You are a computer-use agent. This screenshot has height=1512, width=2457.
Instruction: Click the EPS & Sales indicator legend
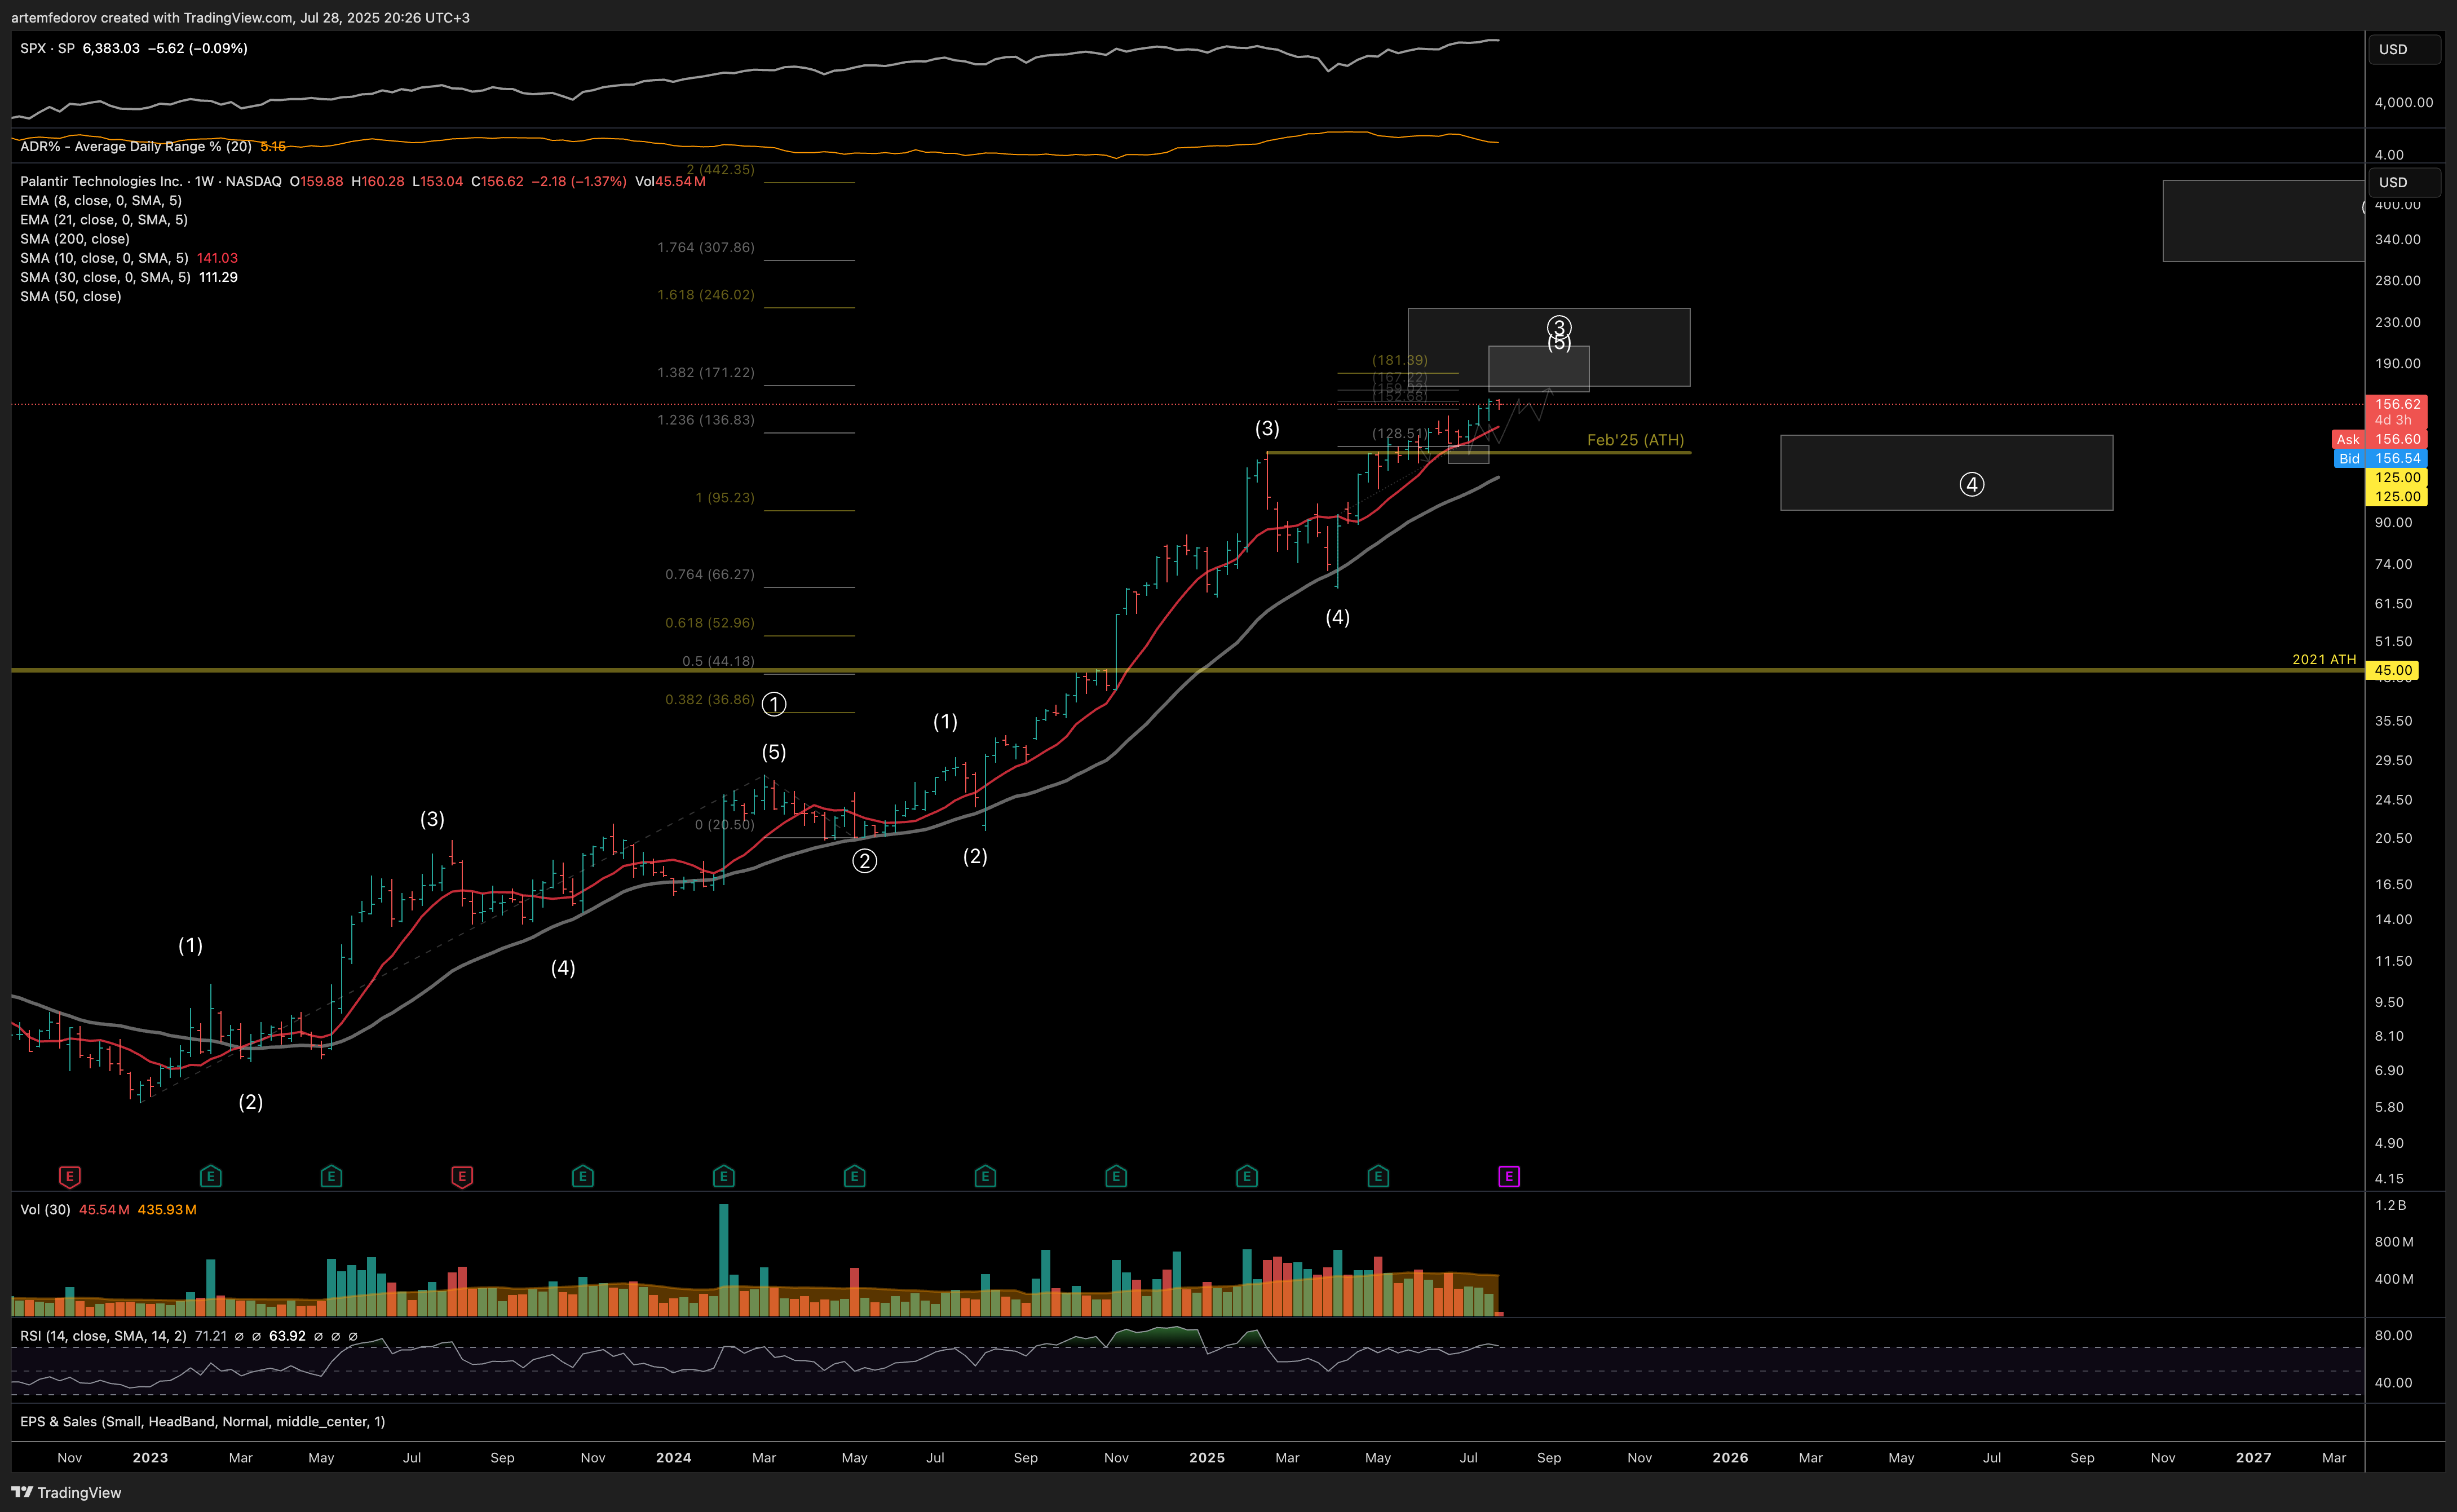coord(202,1421)
